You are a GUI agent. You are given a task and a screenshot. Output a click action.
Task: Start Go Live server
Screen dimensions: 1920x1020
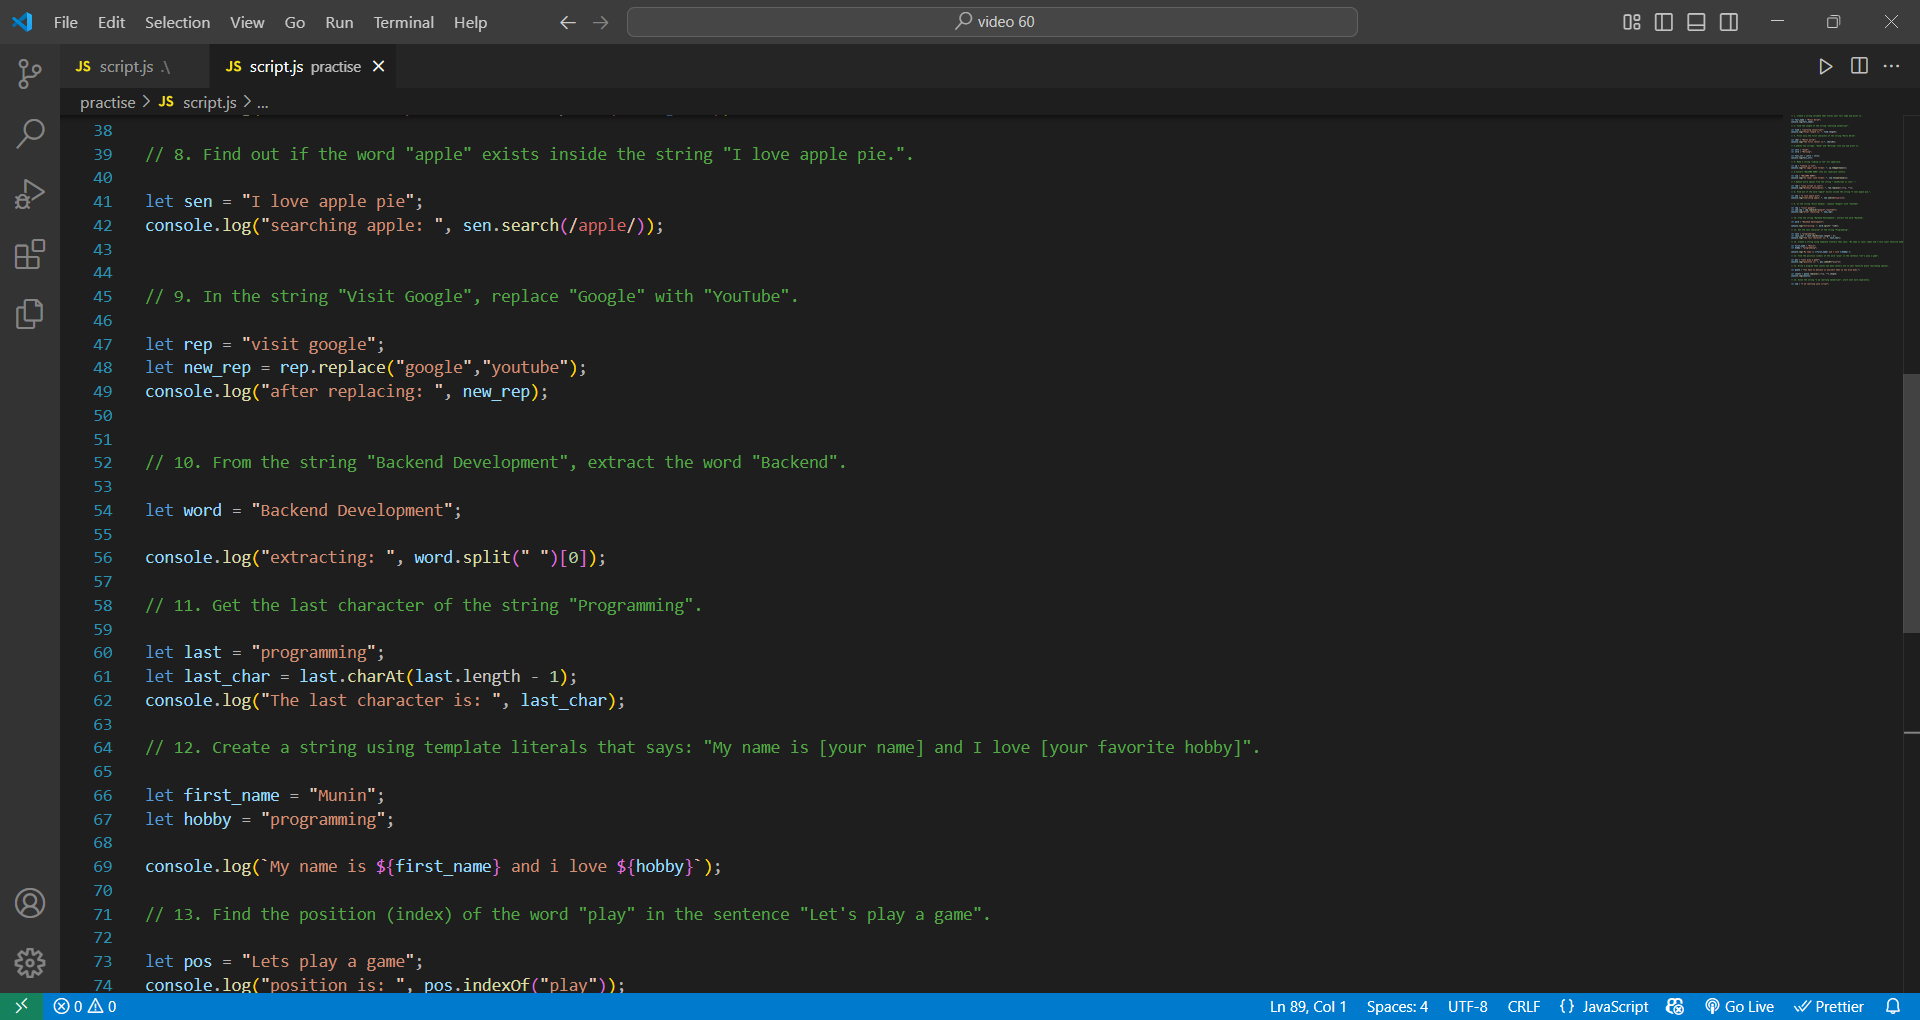[1740, 1007]
